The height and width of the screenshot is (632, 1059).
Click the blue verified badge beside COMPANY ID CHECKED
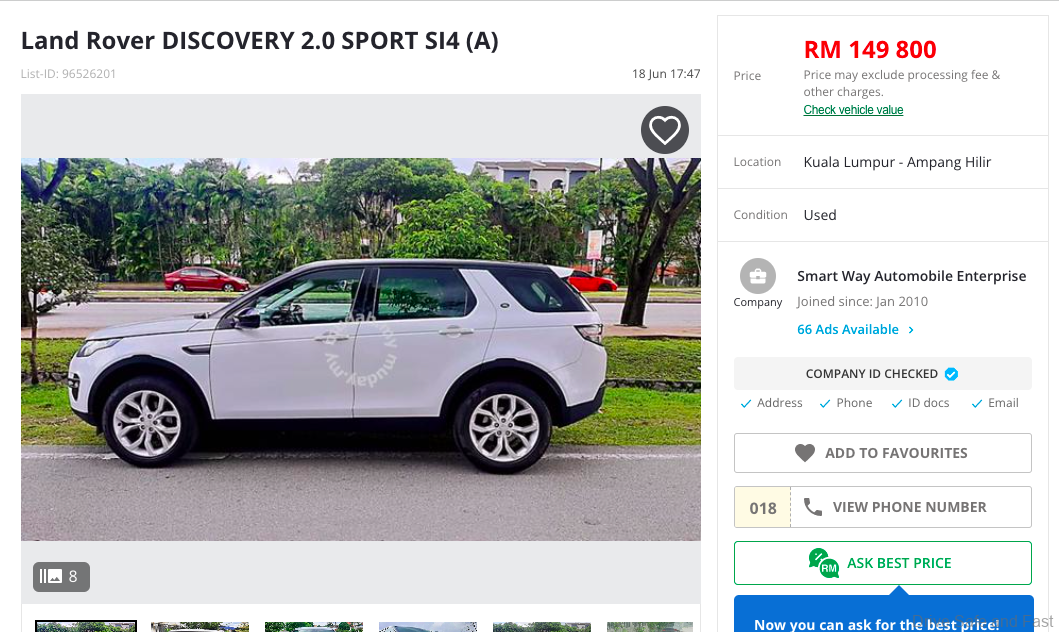click(x=951, y=374)
